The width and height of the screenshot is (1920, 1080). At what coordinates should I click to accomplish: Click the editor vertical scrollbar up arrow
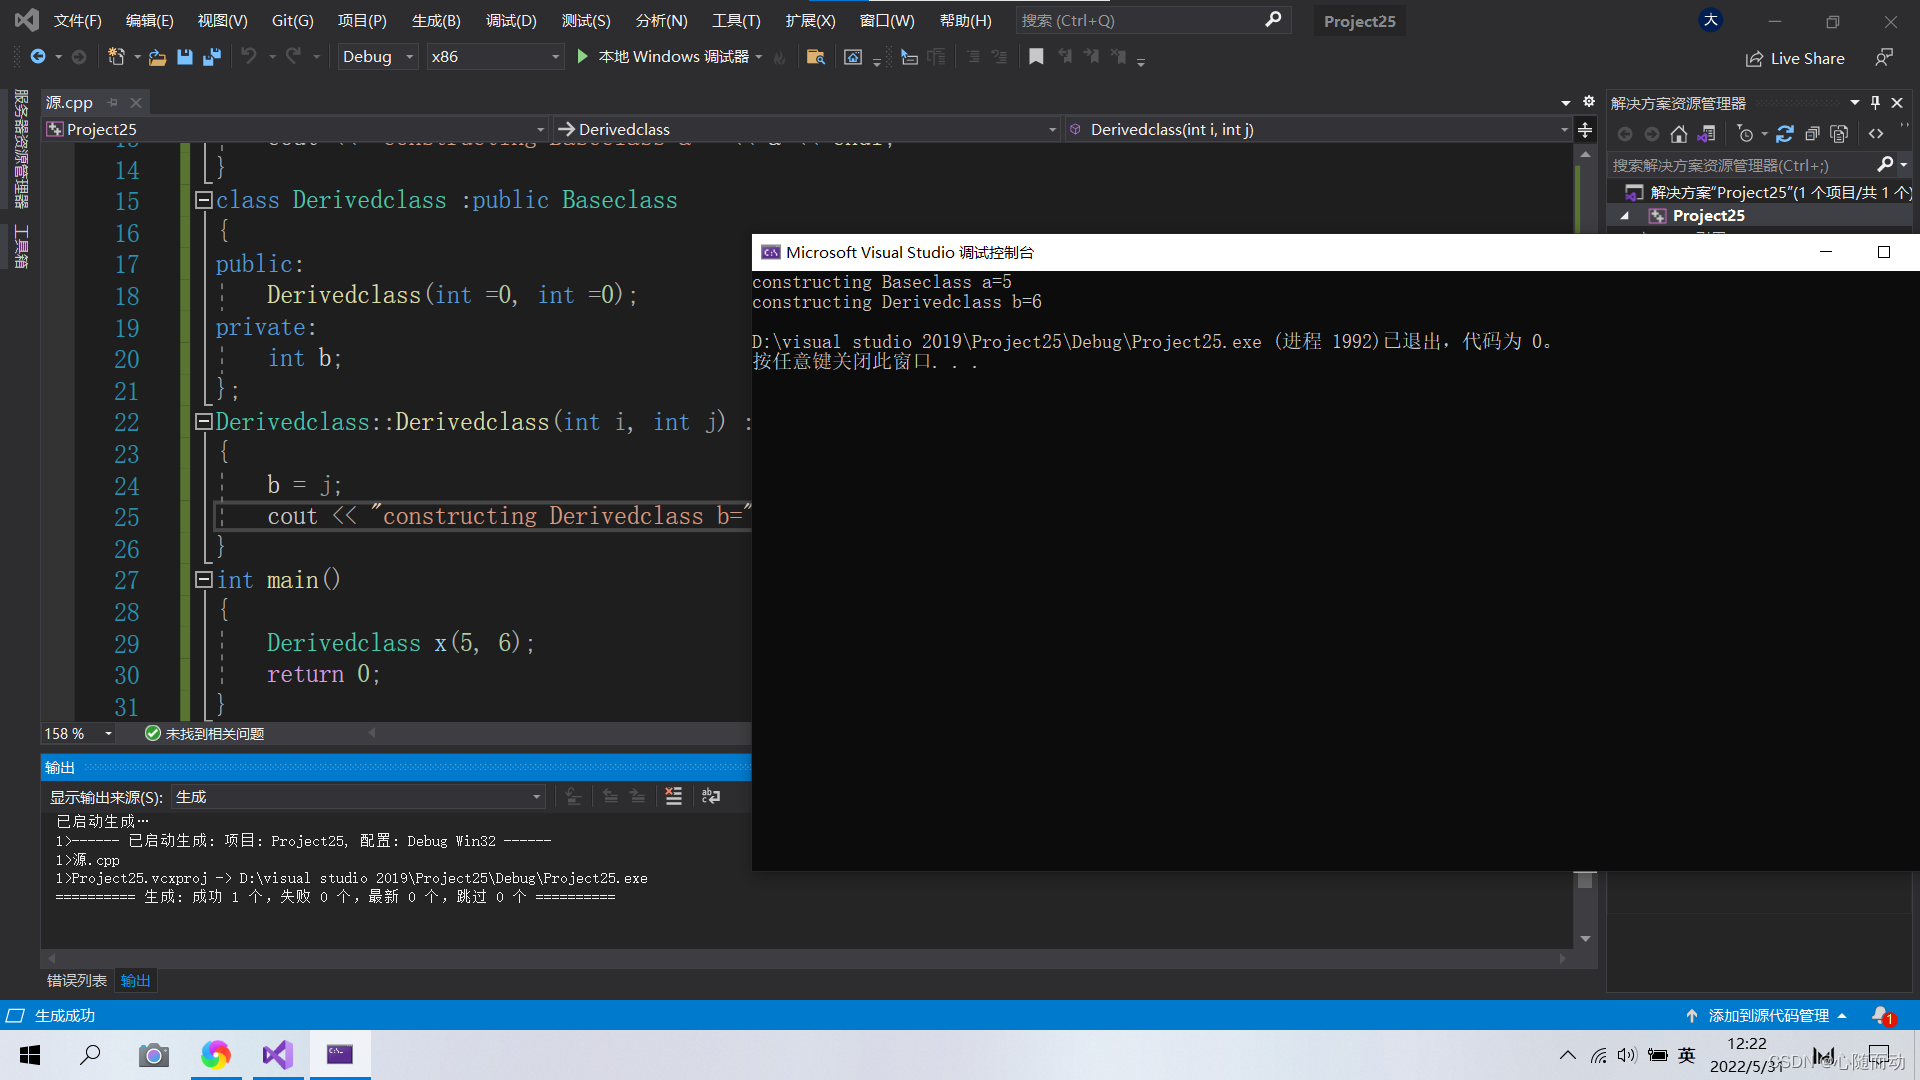pos(1585,155)
